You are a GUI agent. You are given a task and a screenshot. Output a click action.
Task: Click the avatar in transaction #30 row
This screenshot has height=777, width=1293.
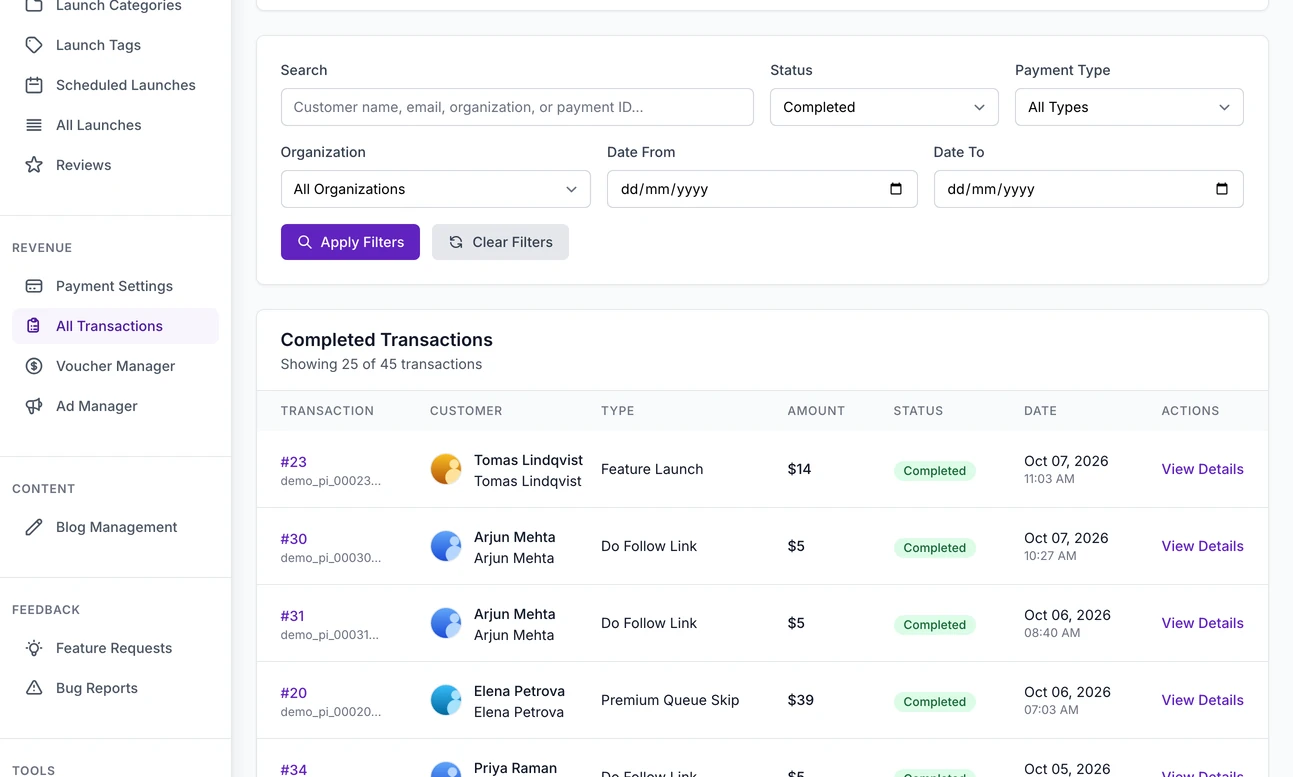coord(446,546)
